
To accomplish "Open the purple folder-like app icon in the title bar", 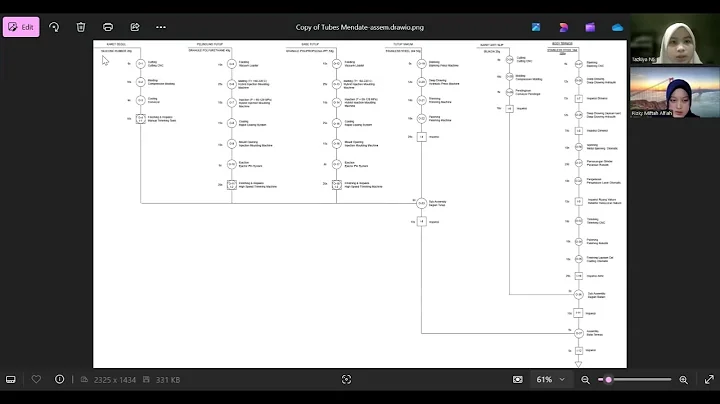I will (x=590, y=27).
